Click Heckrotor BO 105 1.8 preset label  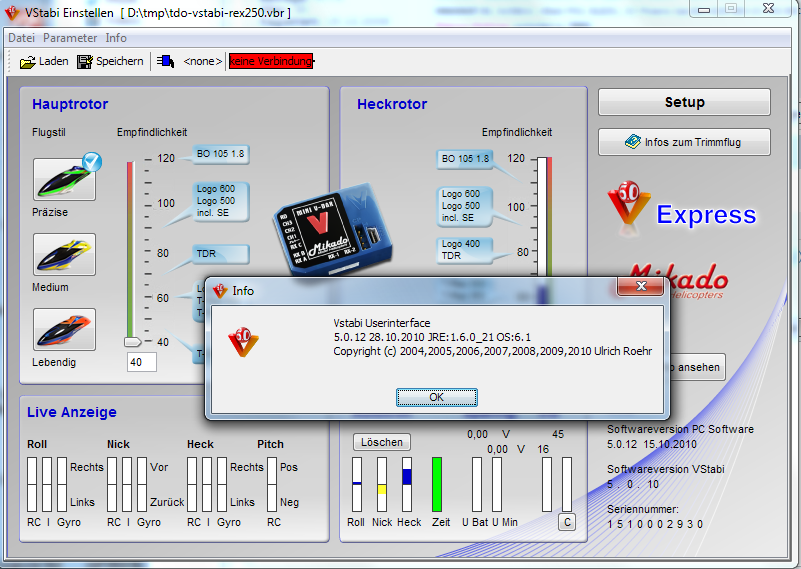pyautogui.click(x=465, y=159)
